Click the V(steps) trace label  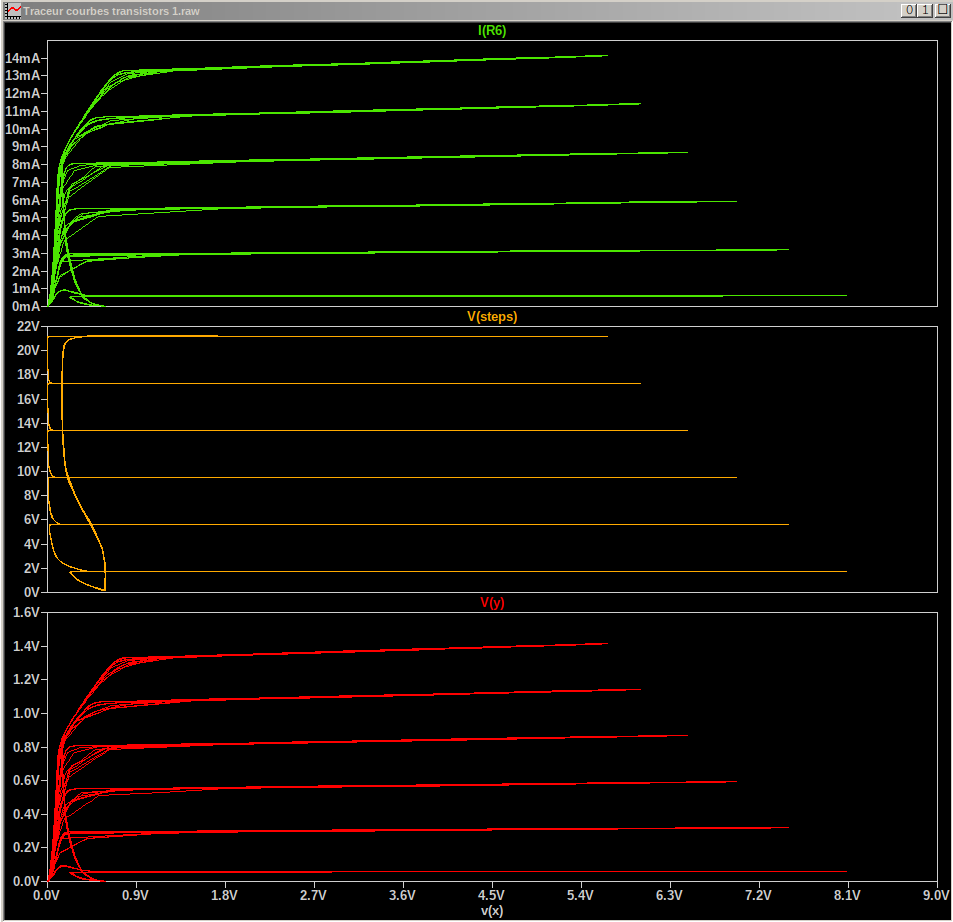point(492,317)
